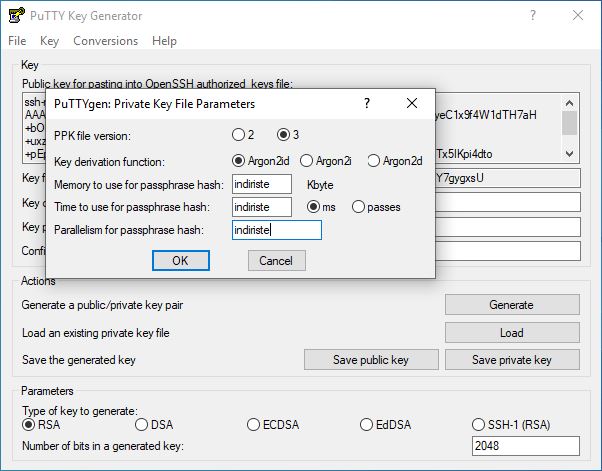Click 'Time to use for passphrase hash:' label

(132, 207)
